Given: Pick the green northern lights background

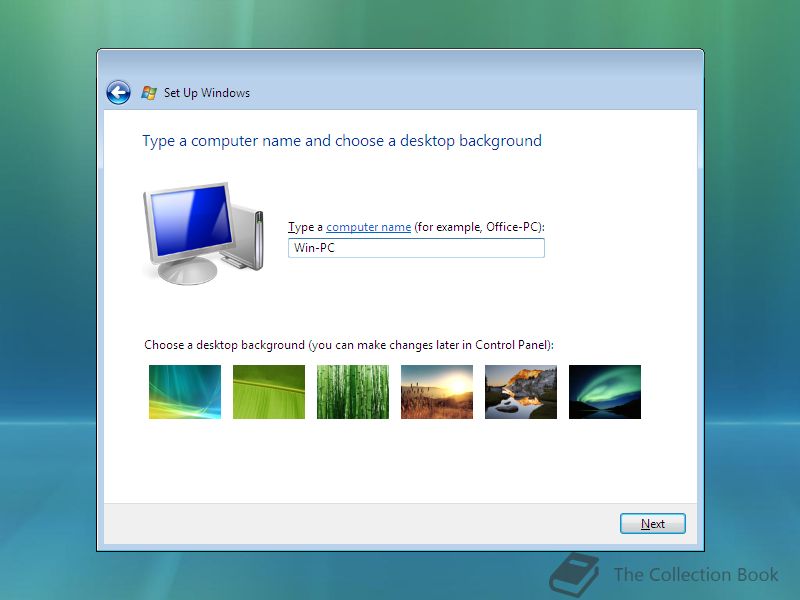Looking at the screenshot, I should click(x=605, y=392).
